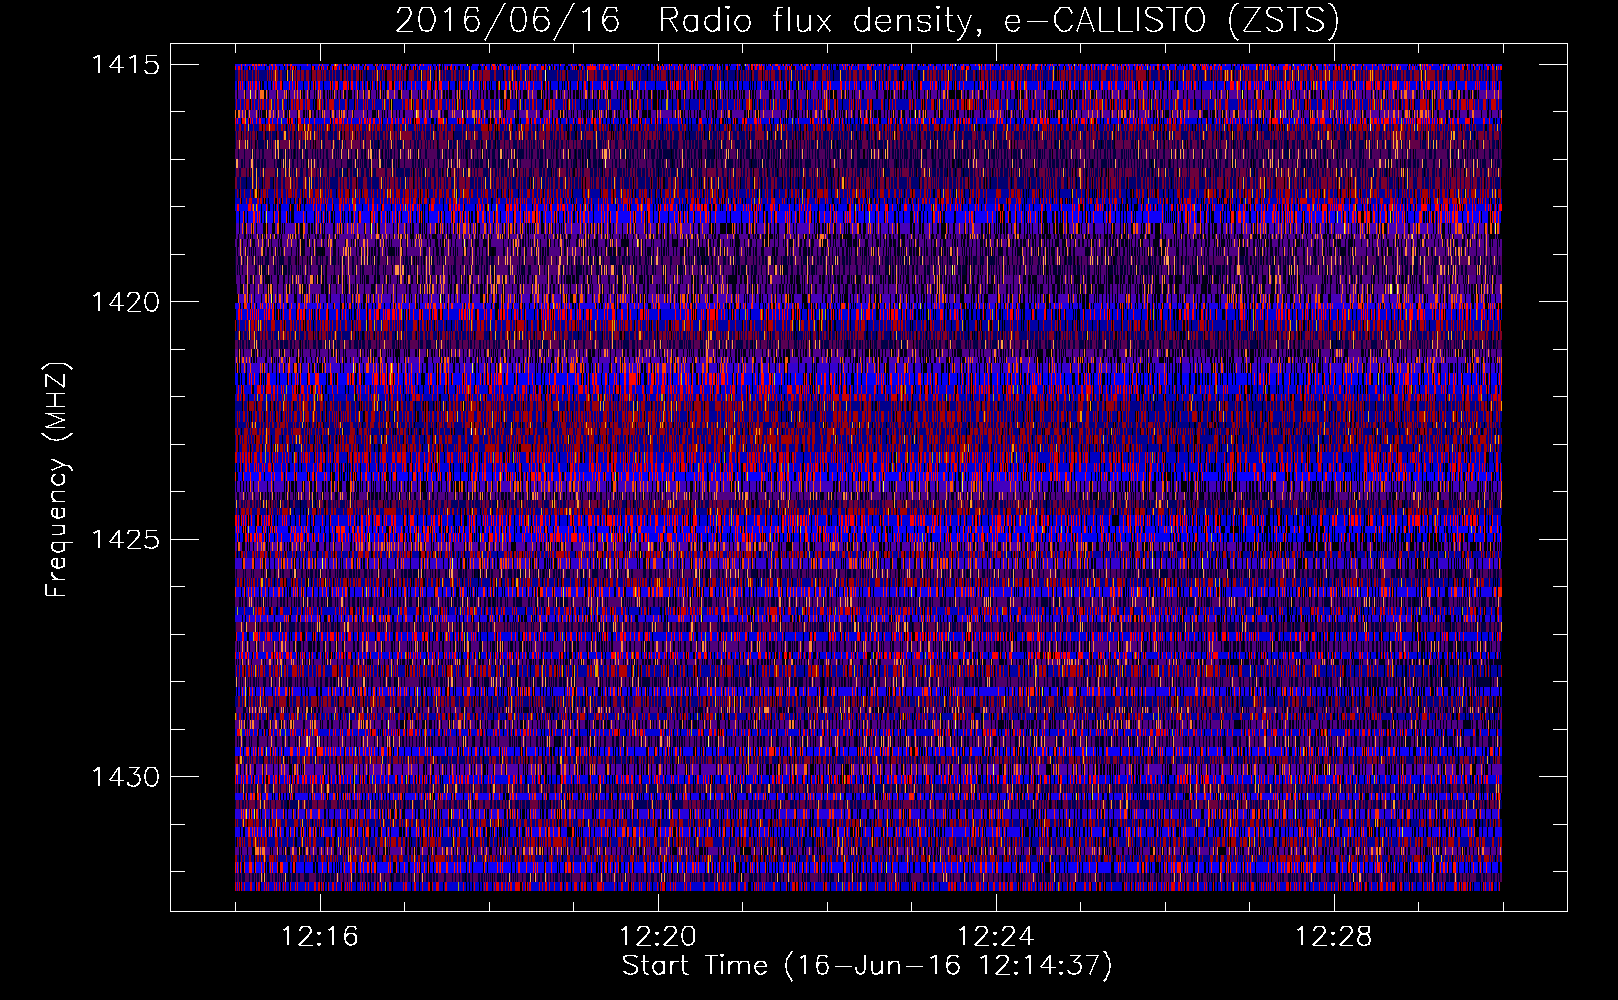Click the 12:20 time tick label

(x=658, y=937)
